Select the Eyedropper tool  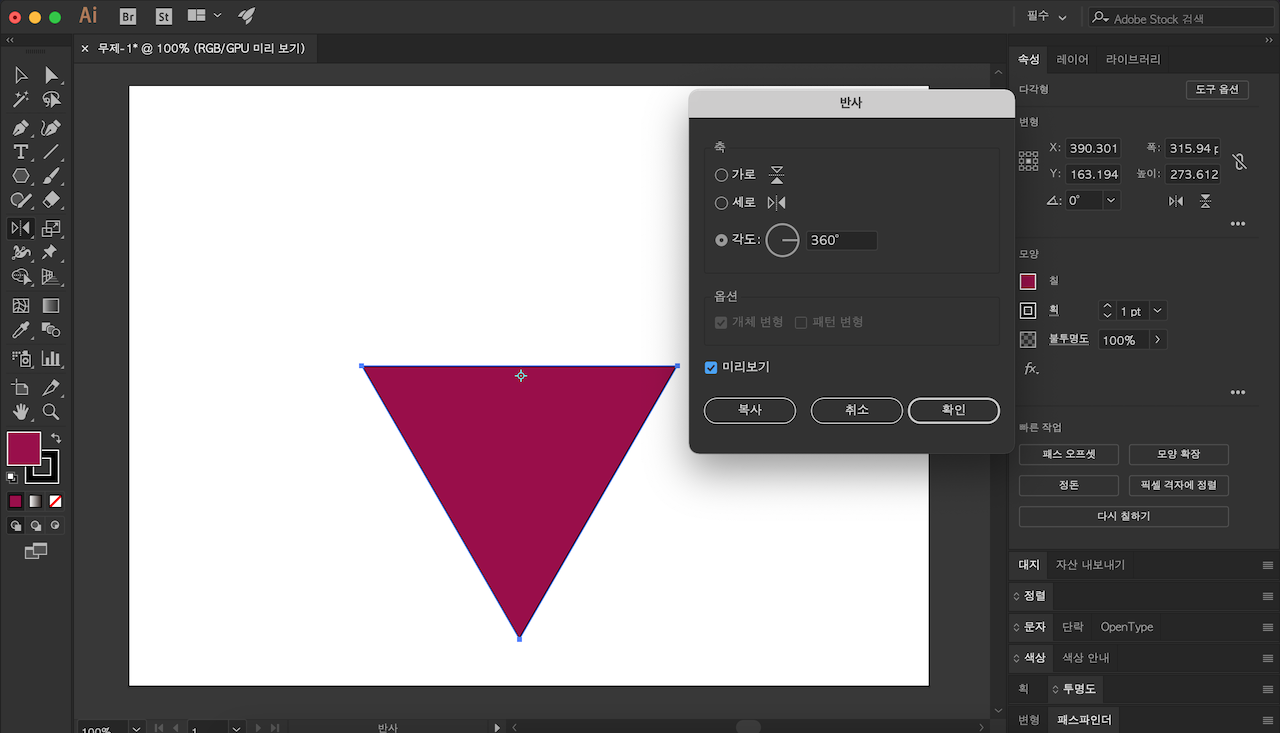20,330
